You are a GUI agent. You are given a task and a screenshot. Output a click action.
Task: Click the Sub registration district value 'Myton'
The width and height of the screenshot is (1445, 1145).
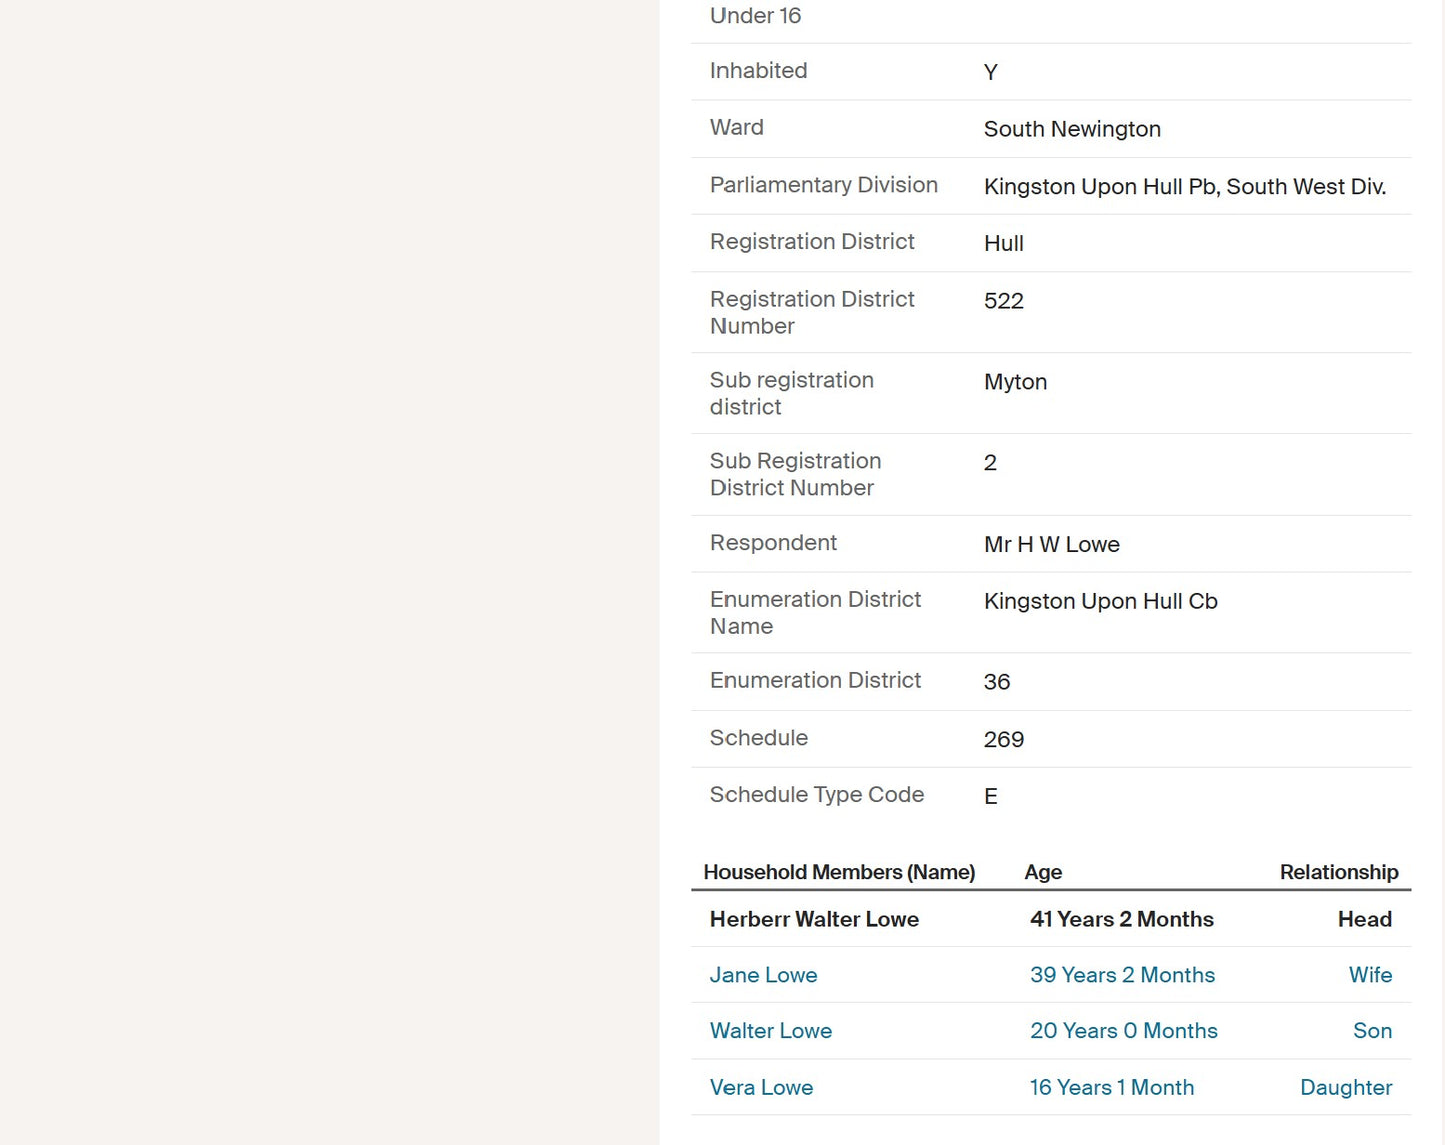point(1015,382)
